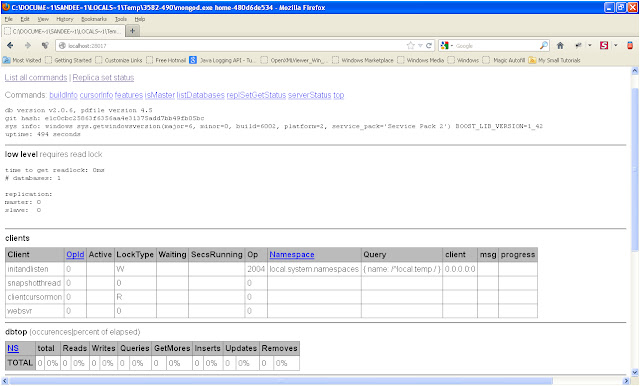Screen dimensions: 640x386
Task: Click the browser Back arrow
Action: [10, 45]
